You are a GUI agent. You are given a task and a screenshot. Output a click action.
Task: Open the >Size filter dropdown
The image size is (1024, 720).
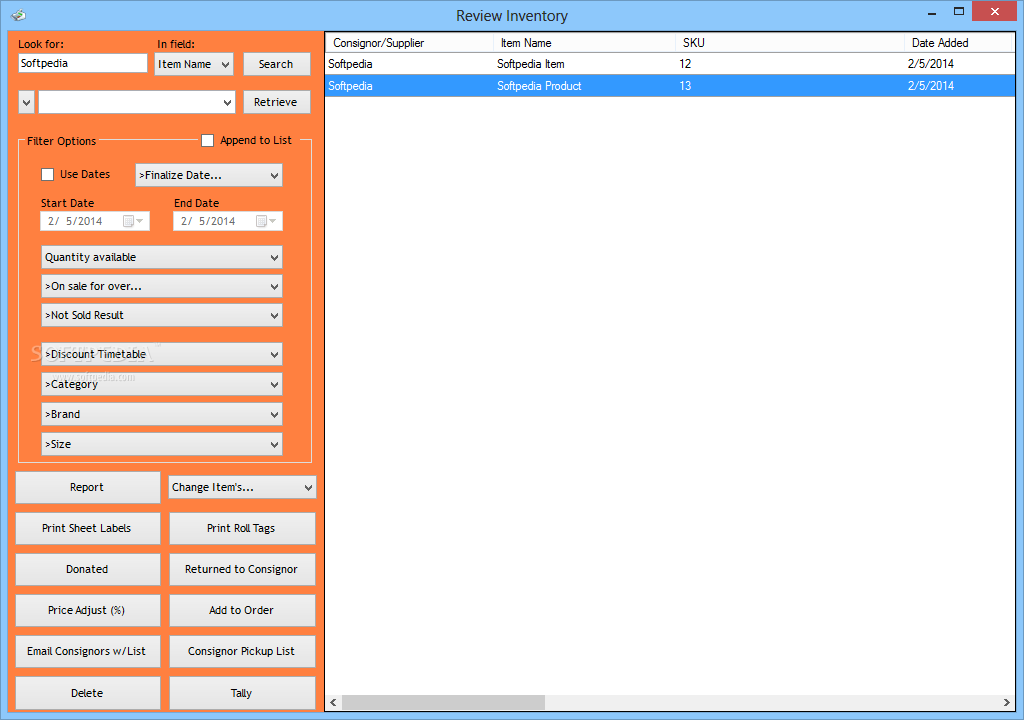coord(162,444)
